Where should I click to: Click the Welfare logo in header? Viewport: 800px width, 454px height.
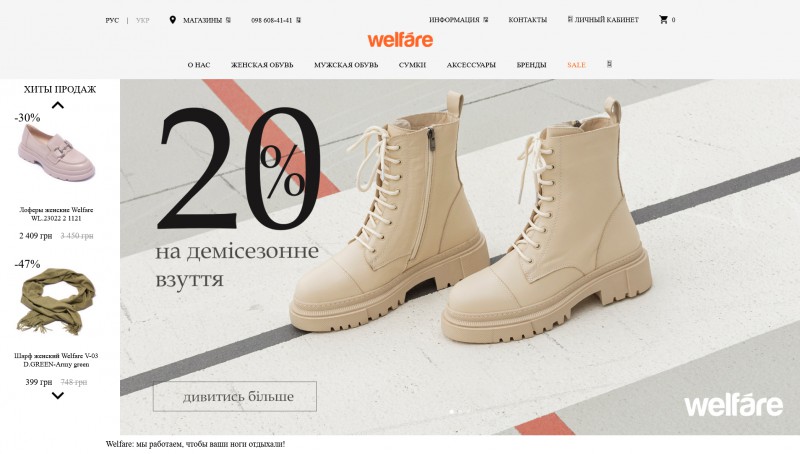[x=400, y=40]
